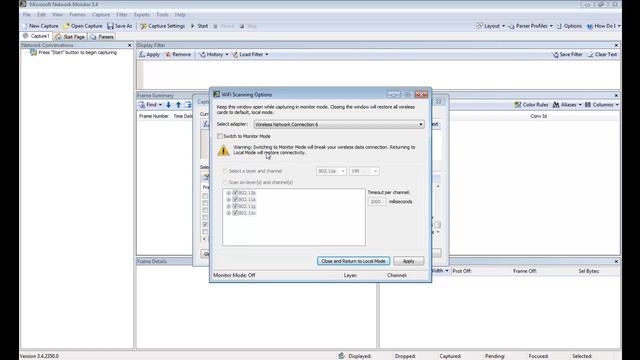
Task: Open the File menu
Action: [x=27, y=15]
